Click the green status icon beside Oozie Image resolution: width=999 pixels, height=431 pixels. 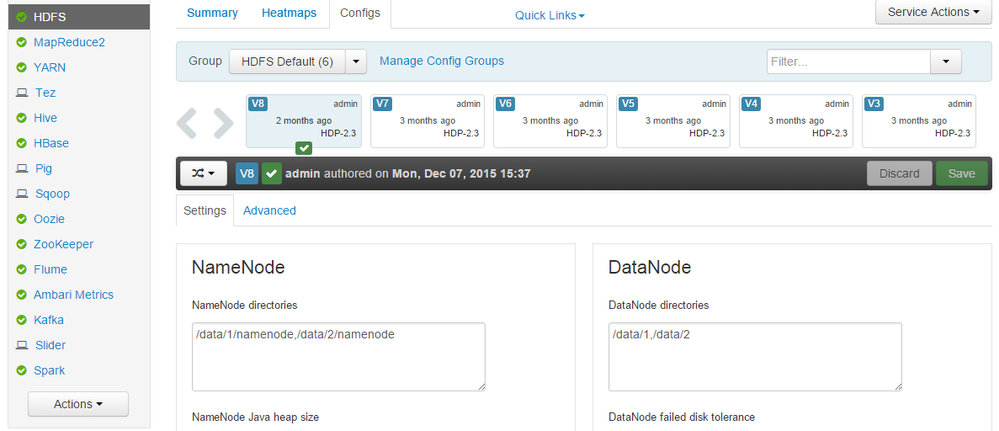pos(22,219)
